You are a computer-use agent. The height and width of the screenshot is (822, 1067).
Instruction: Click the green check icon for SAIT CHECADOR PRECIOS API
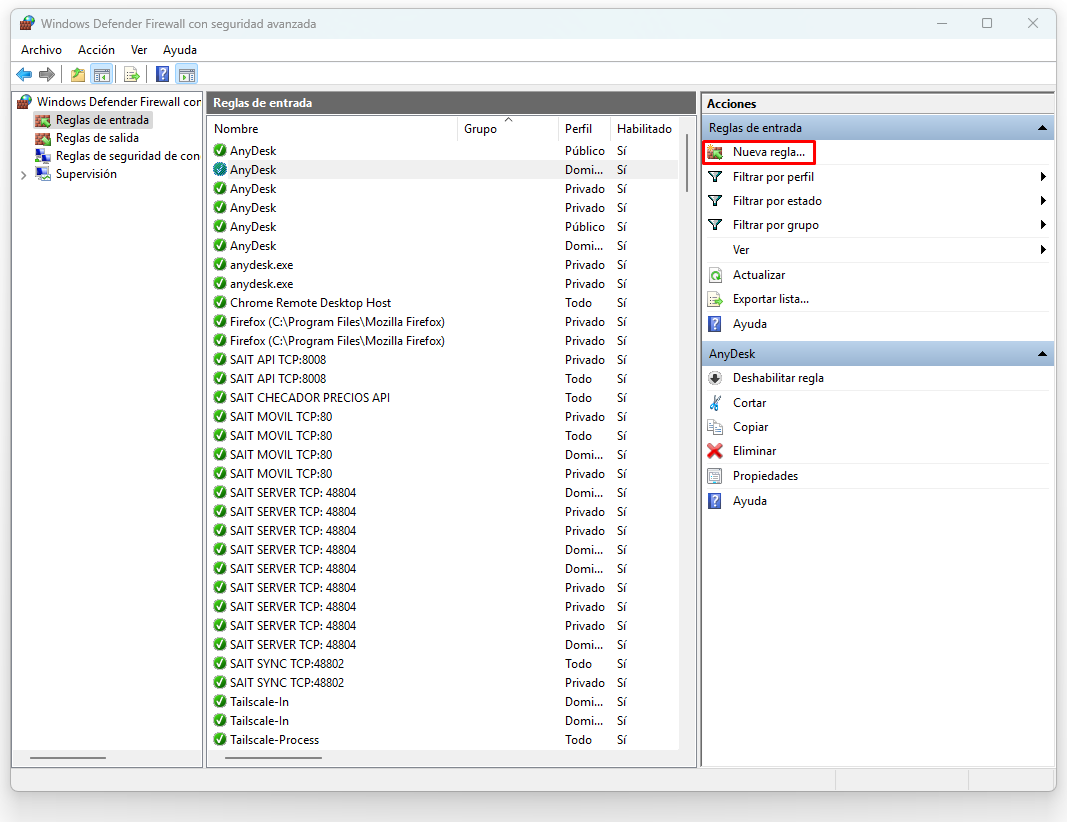(x=220, y=397)
